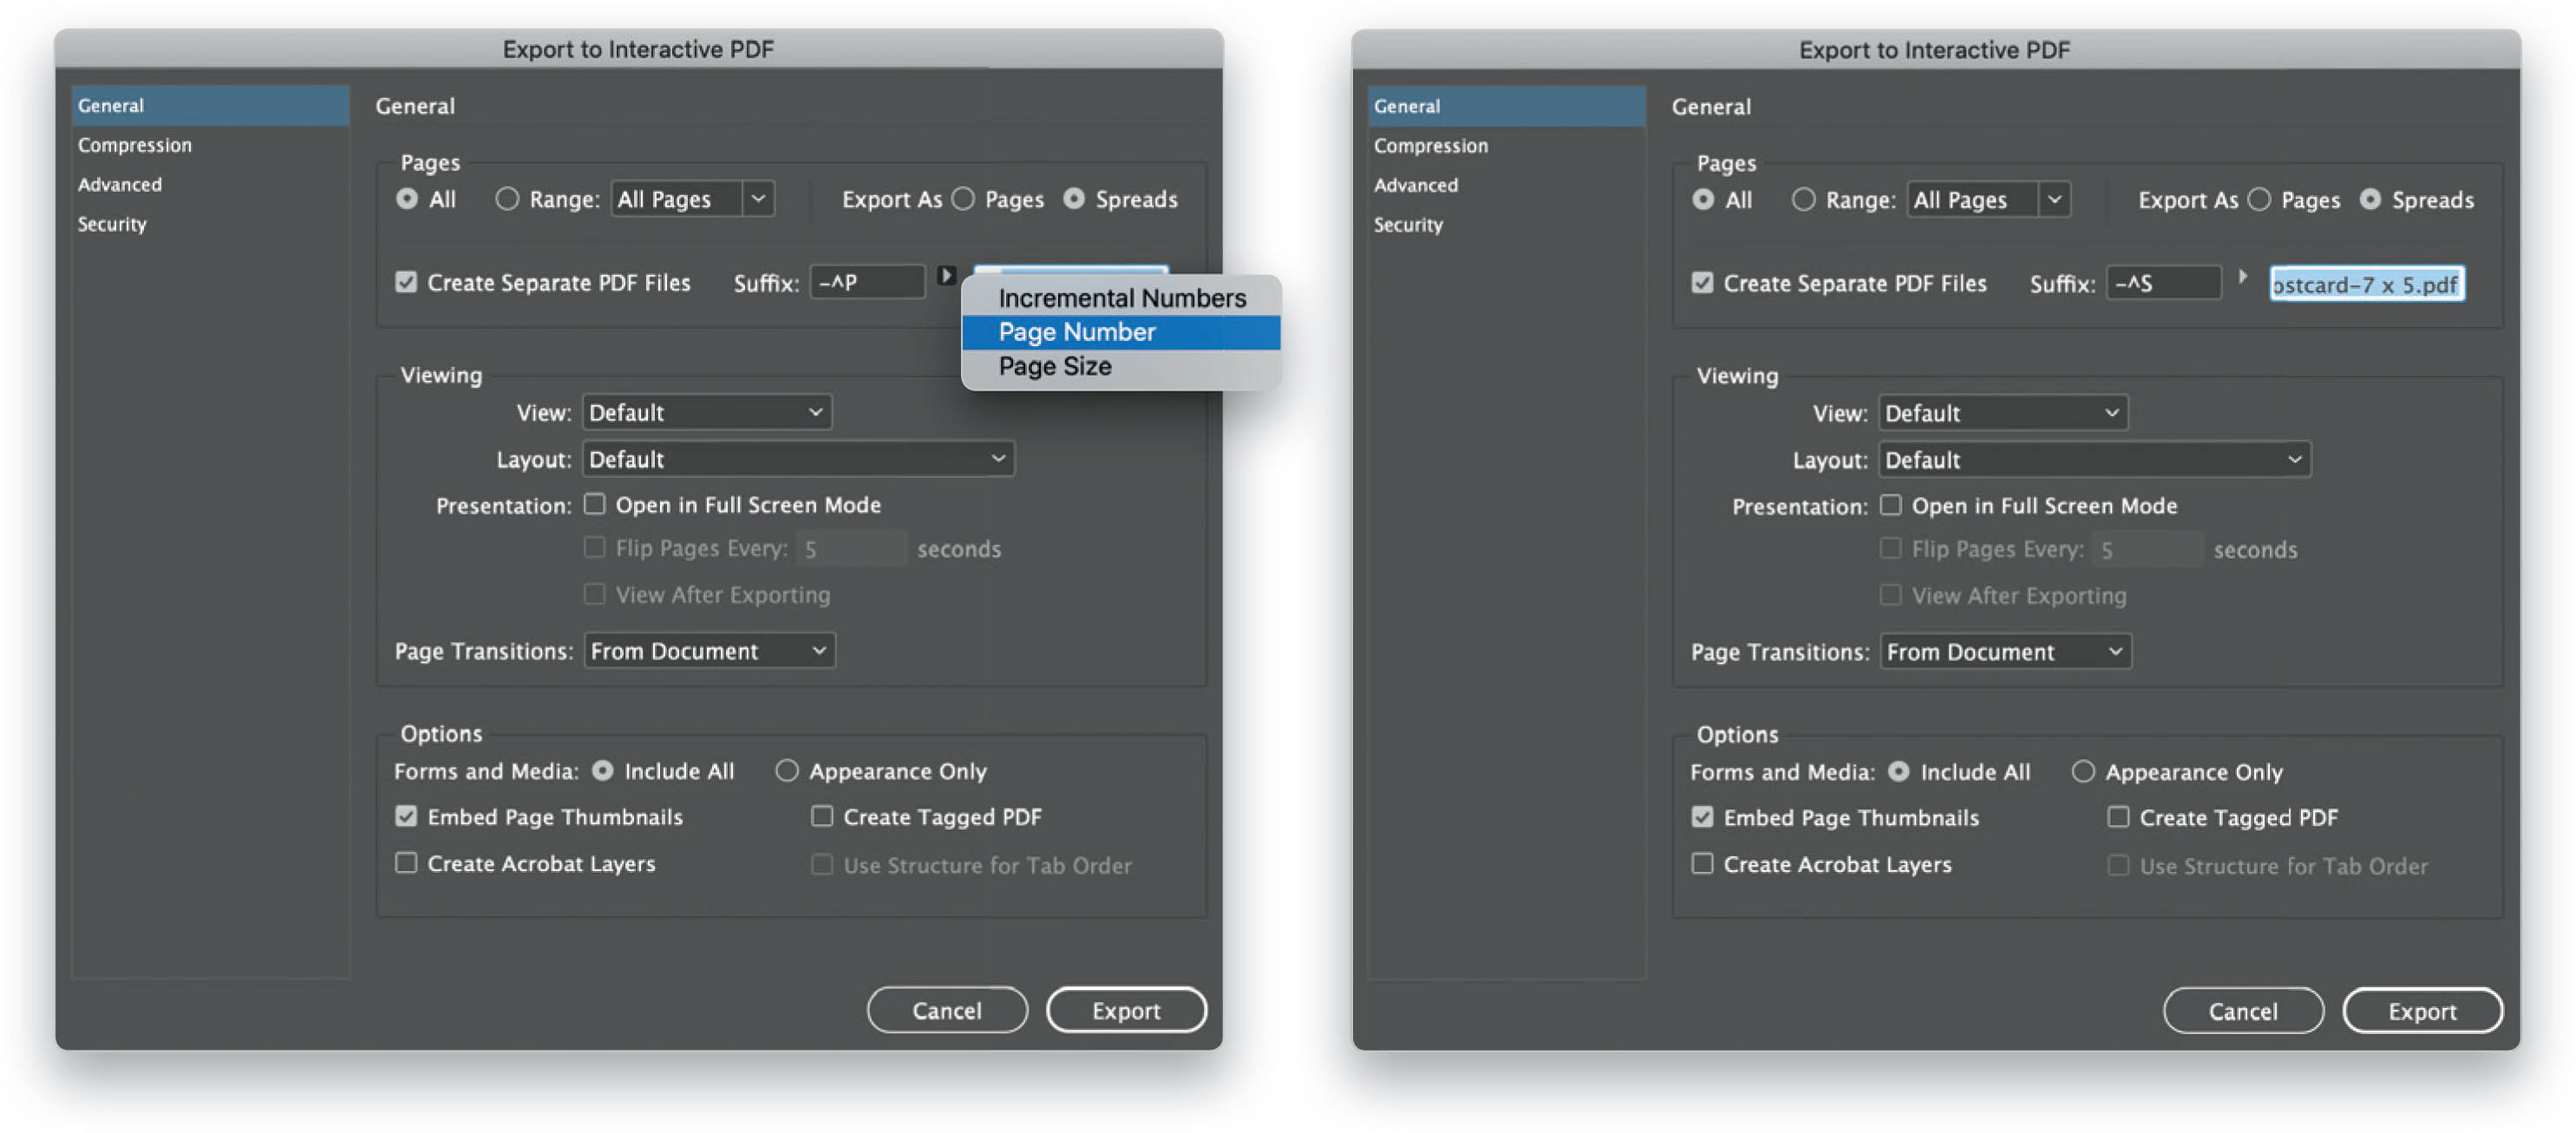Click Cancel button in left dialog
This screenshot has height=1133, width=2576.
pyautogui.click(x=947, y=1010)
